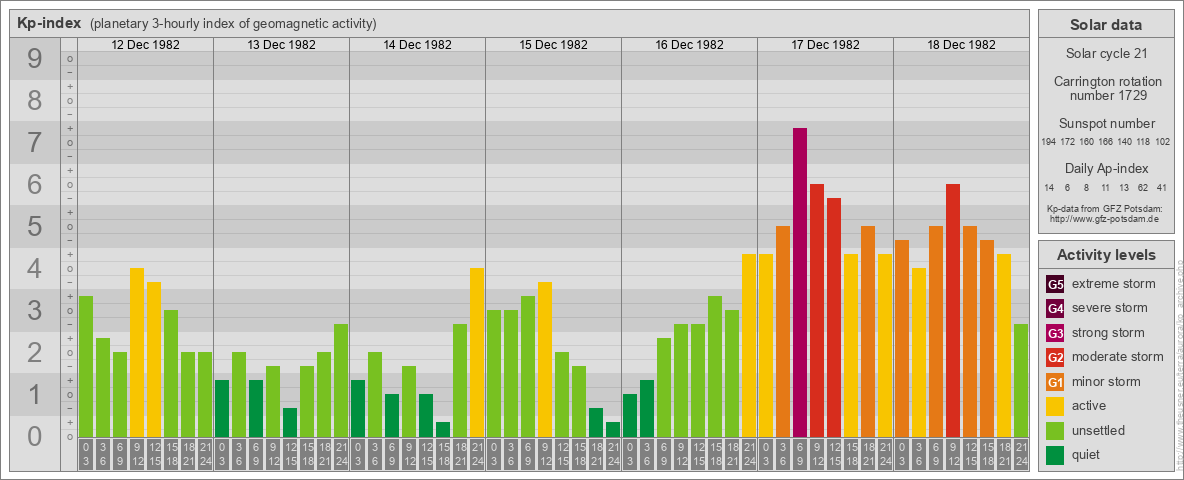Click the y-axis label 9
This screenshot has height=480, width=1184.
35,59
